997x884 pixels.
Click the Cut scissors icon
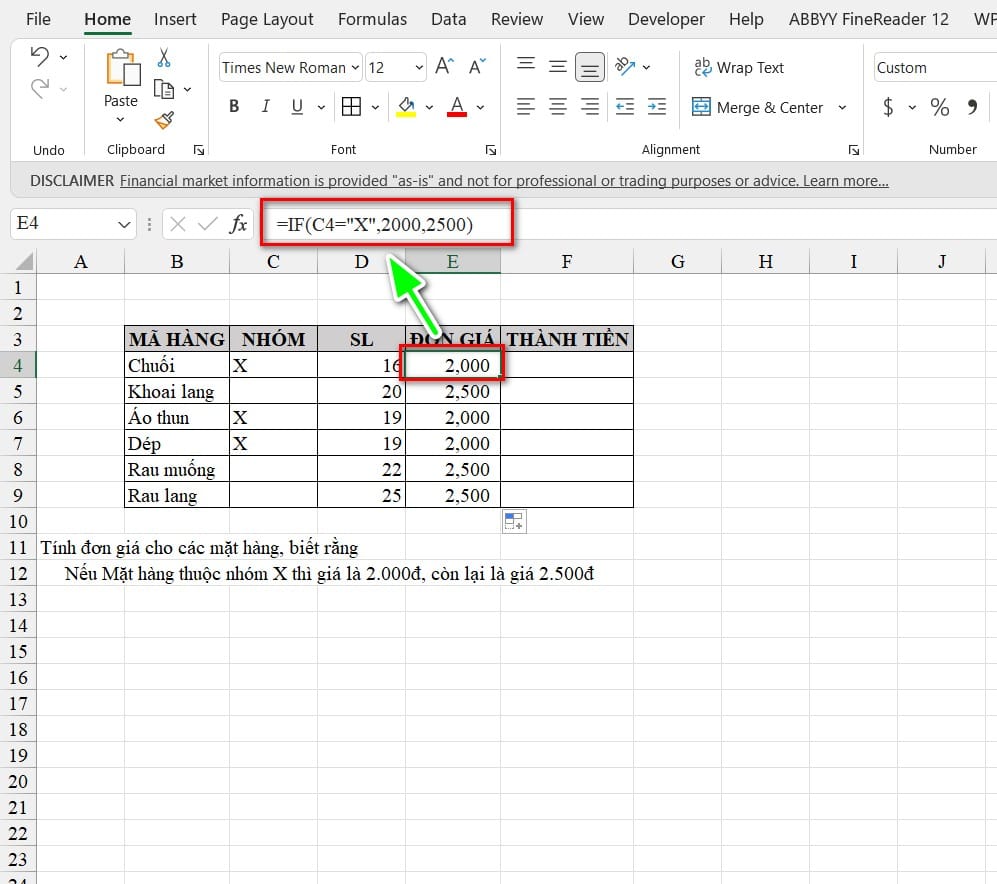(x=163, y=58)
